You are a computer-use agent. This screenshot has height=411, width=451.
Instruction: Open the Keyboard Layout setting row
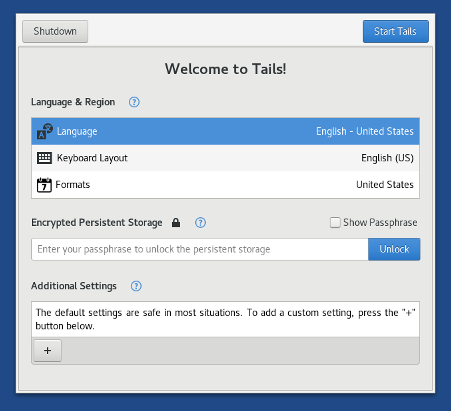point(225,158)
